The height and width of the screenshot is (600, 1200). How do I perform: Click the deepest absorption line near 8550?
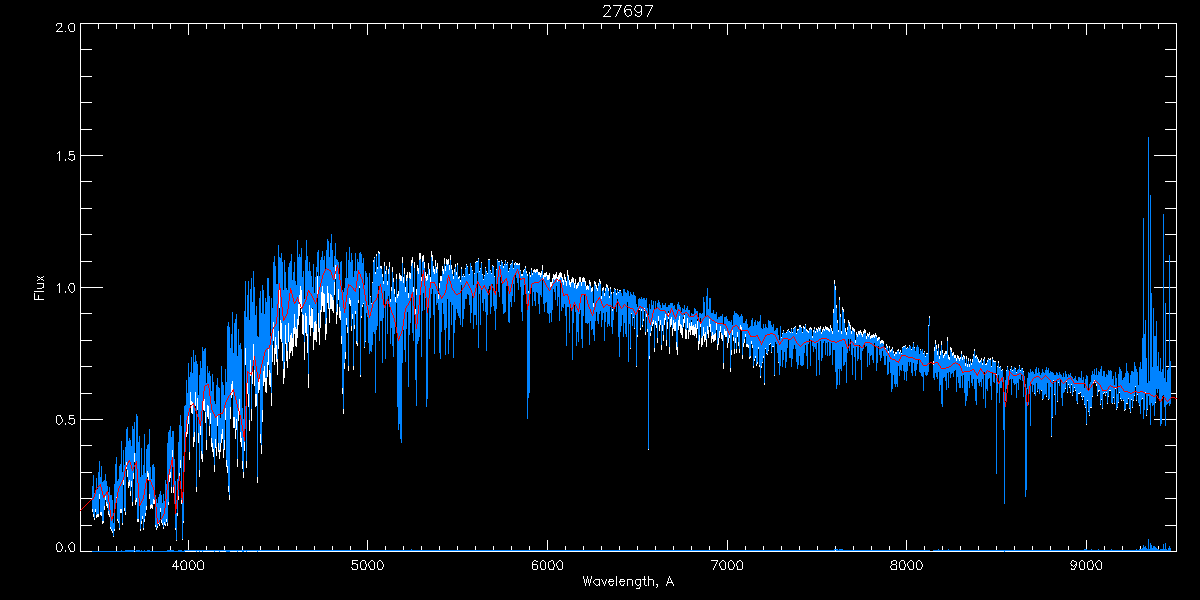click(x=1004, y=503)
